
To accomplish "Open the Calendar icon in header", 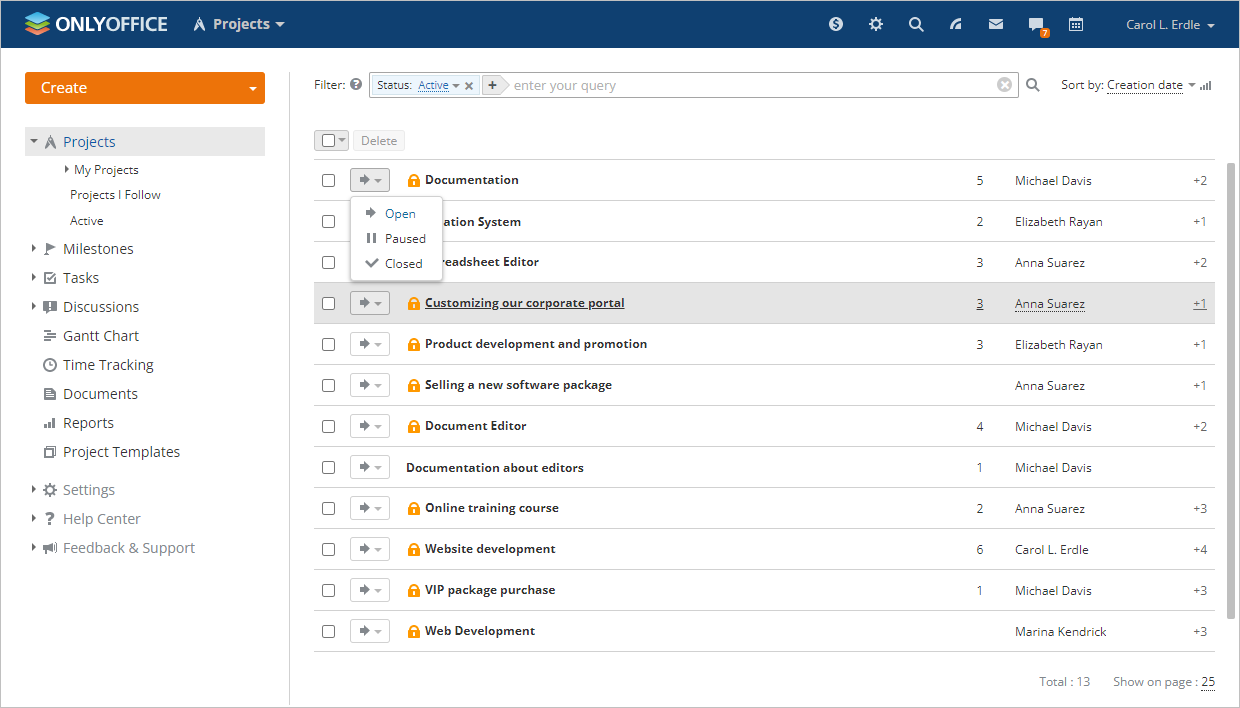I will pos(1076,23).
